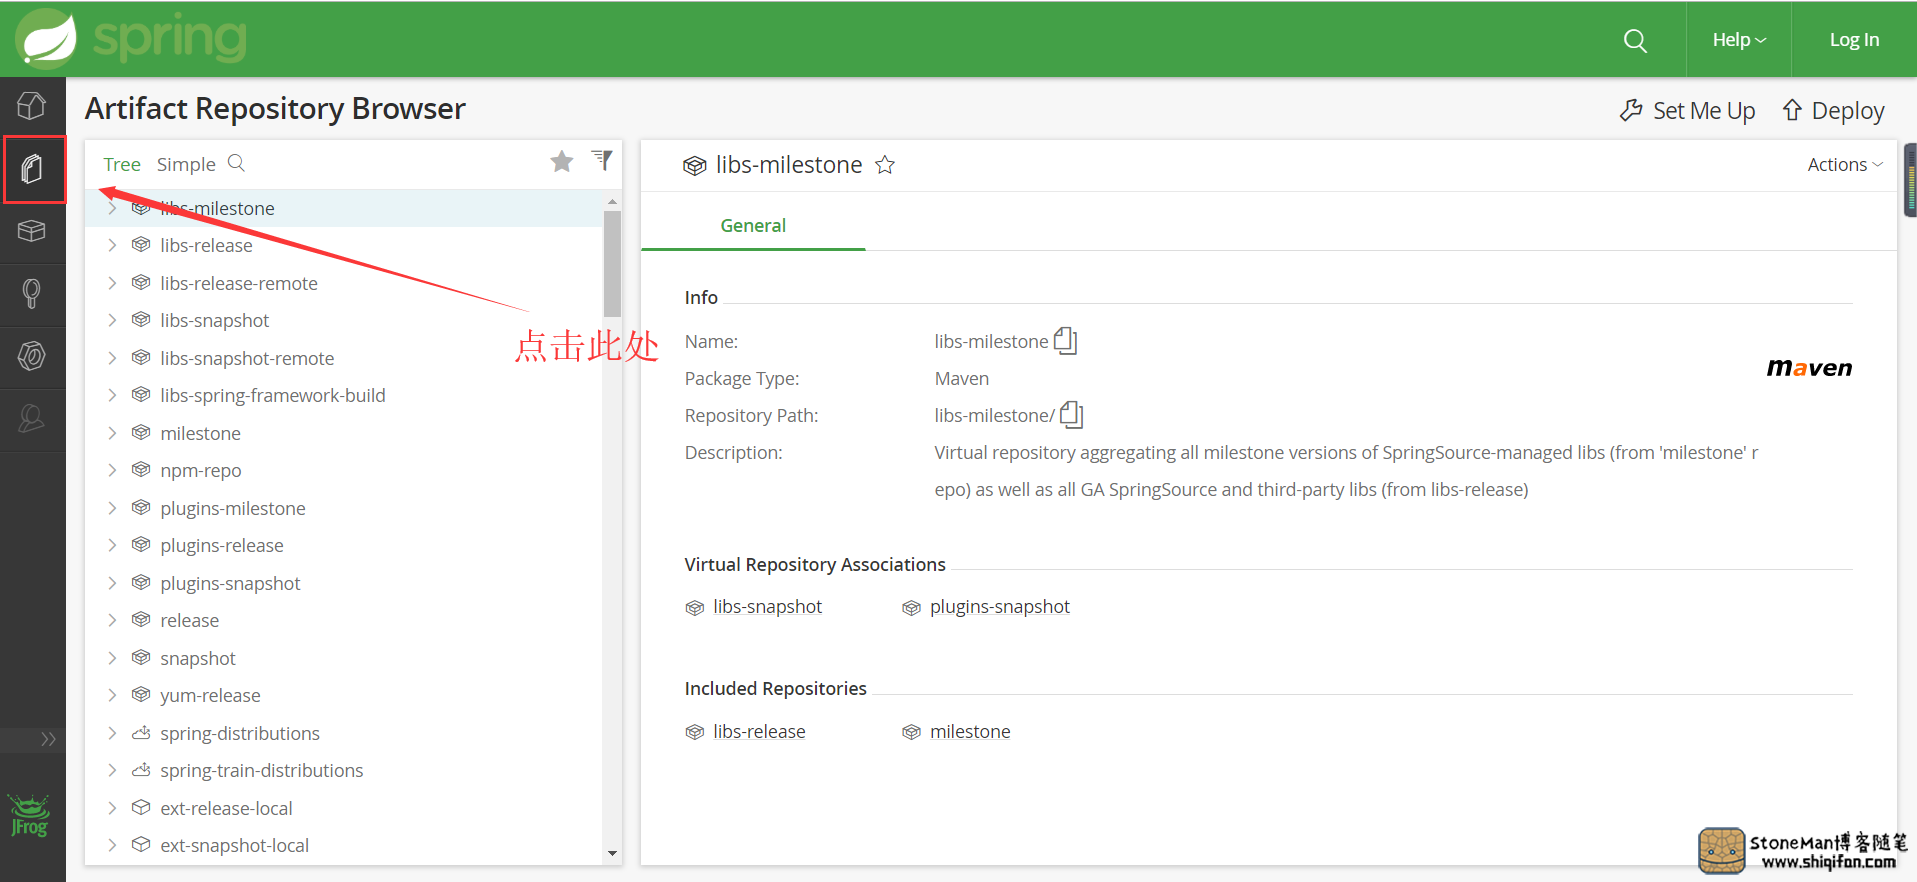Switch to the Tree view tab
Image resolution: width=1917 pixels, height=882 pixels.
coord(122,164)
